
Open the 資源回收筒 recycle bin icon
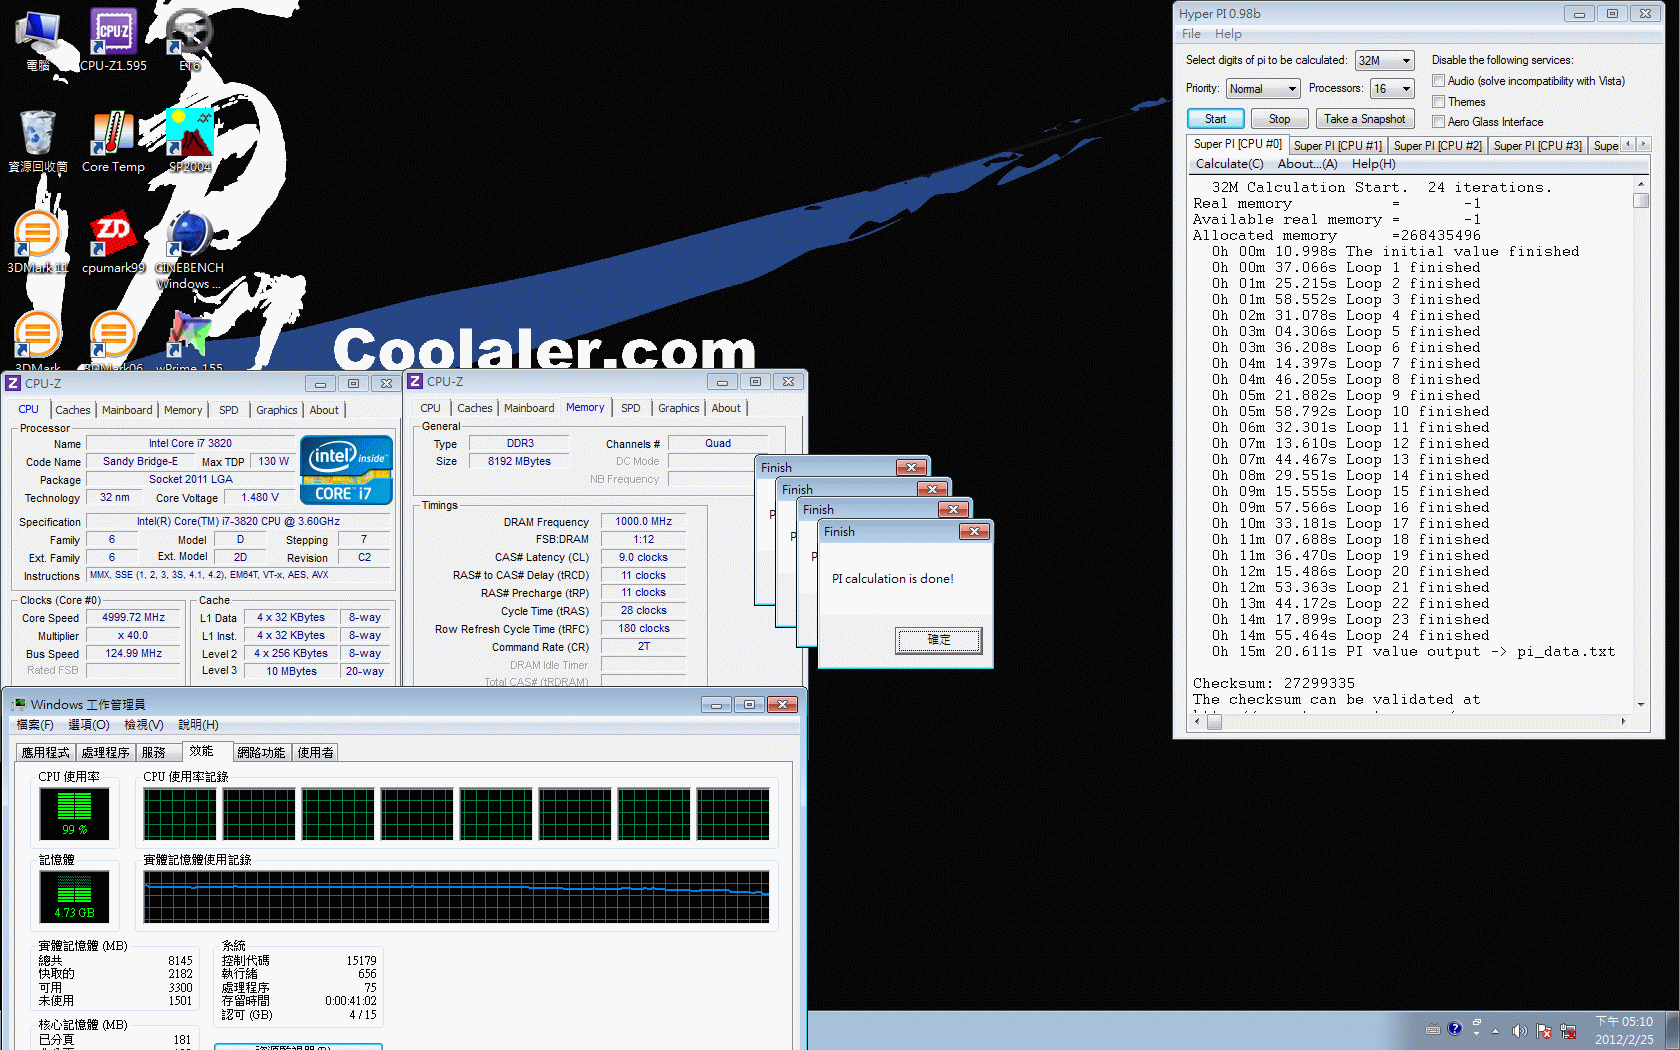coord(38,141)
